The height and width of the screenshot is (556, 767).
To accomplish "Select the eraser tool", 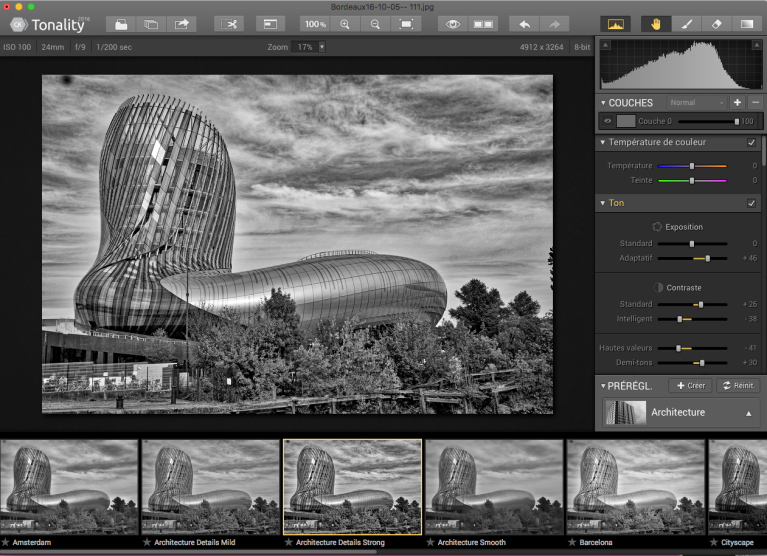I will 716,23.
